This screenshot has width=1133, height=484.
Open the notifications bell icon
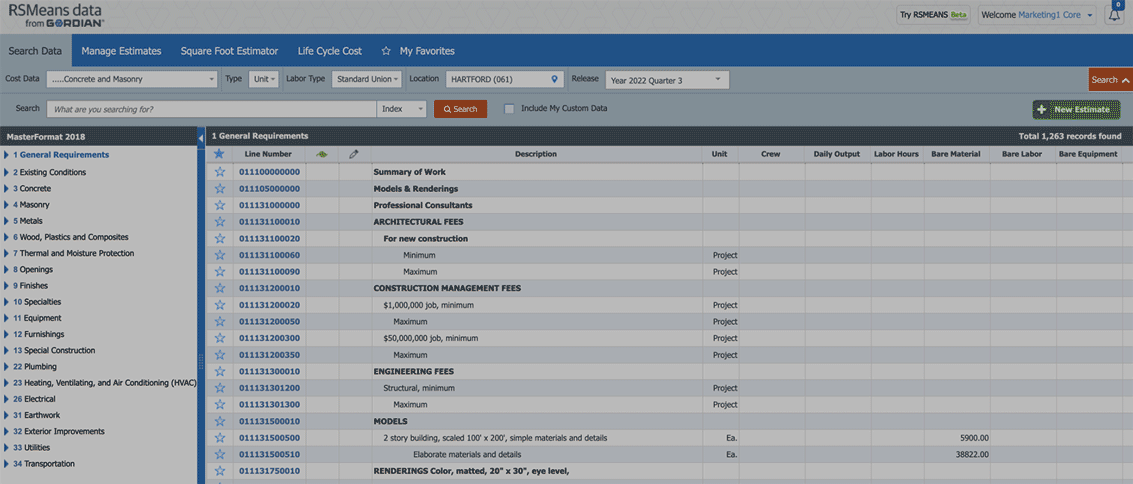(1113, 16)
